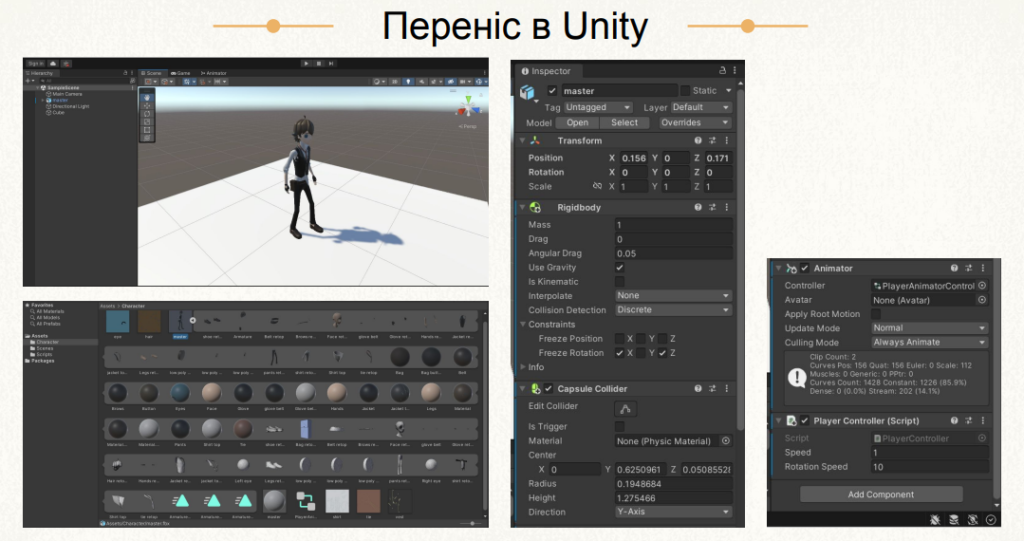This screenshot has height=541, width=1024.
Task: Open Rigidbody component context menu
Action: 726,207
